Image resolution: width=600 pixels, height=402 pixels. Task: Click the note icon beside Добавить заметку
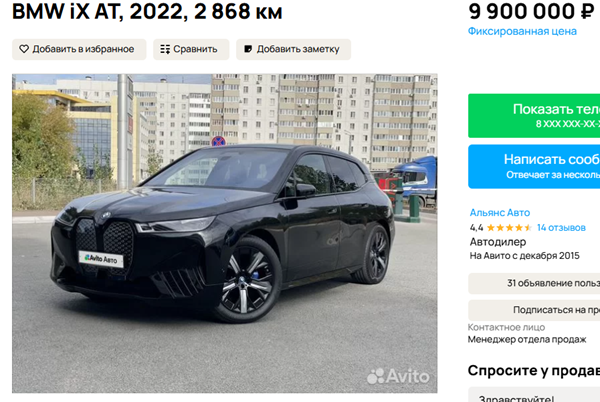click(248, 49)
